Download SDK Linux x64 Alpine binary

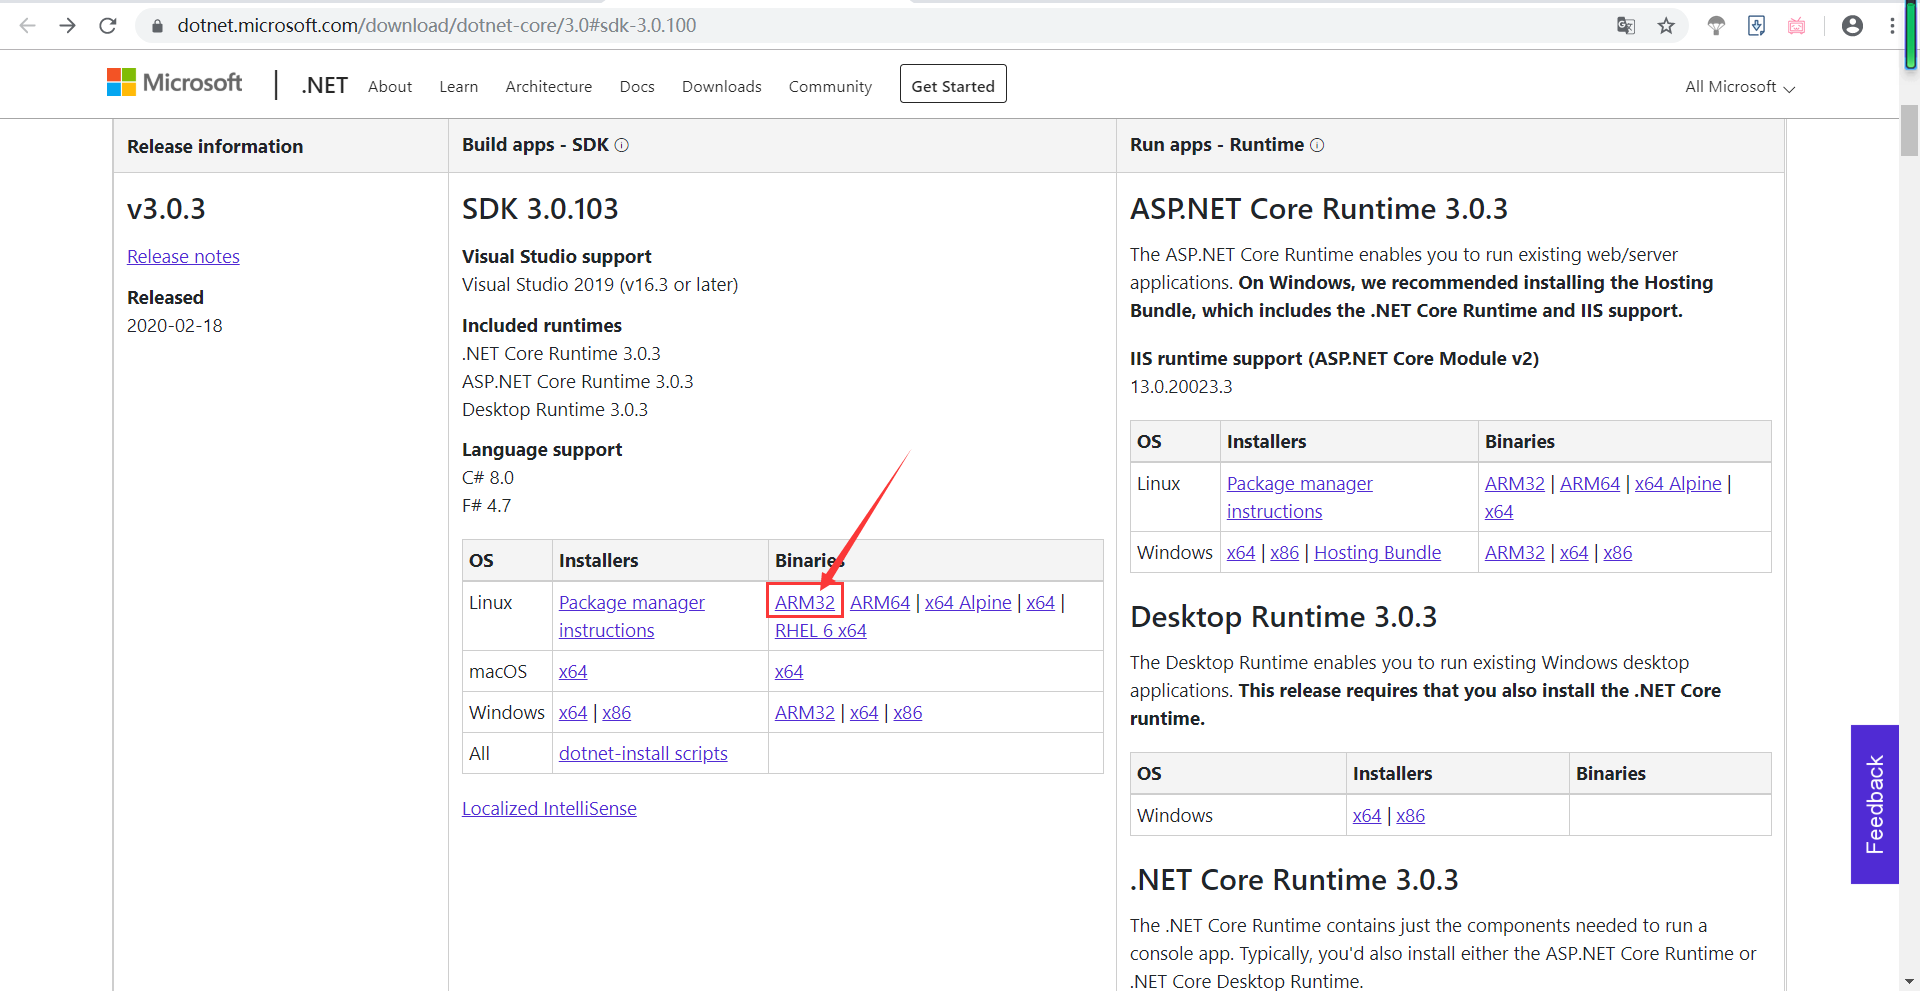[968, 603]
